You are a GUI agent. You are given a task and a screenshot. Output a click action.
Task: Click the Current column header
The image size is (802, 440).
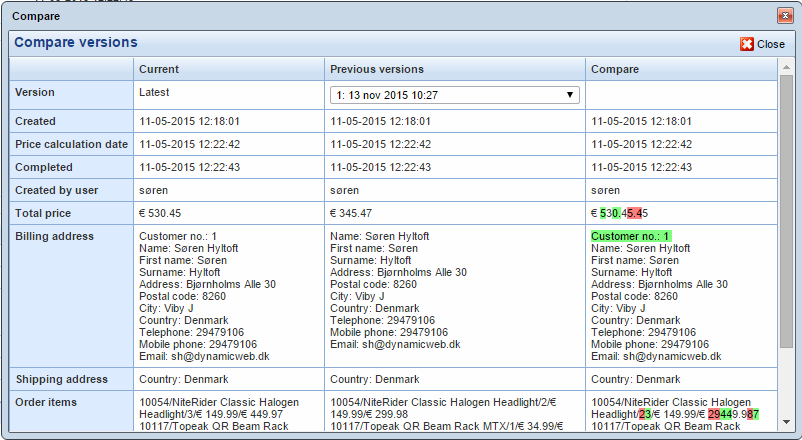pos(159,69)
